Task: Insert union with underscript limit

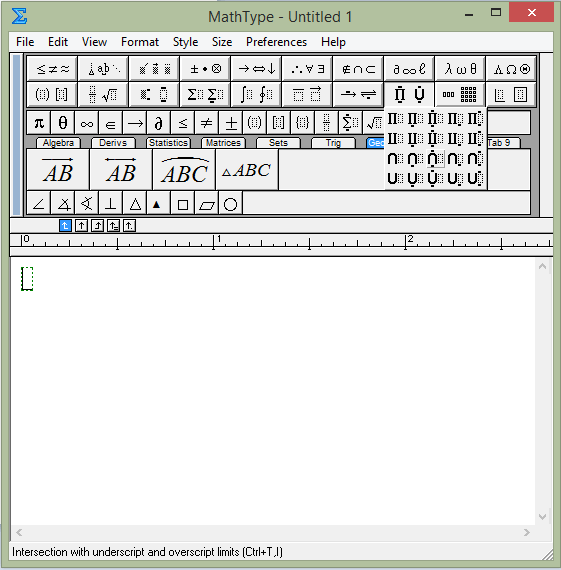Action: pos(415,178)
